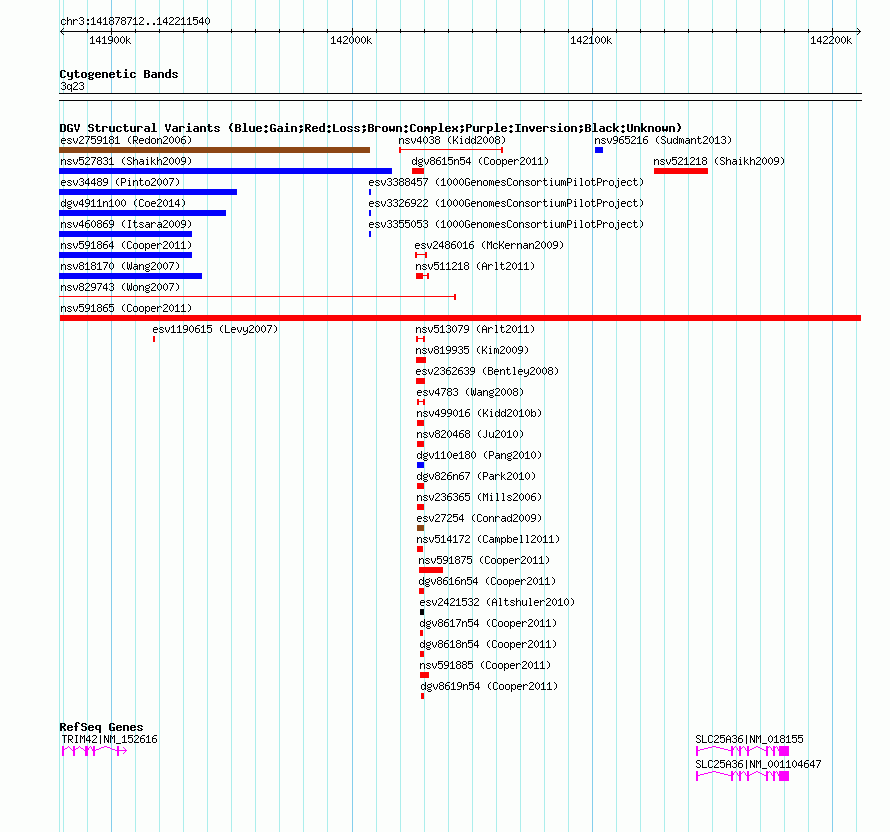
Task: Click dgv8616n54 (Cooper2011) label
Action: (x=487, y=581)
